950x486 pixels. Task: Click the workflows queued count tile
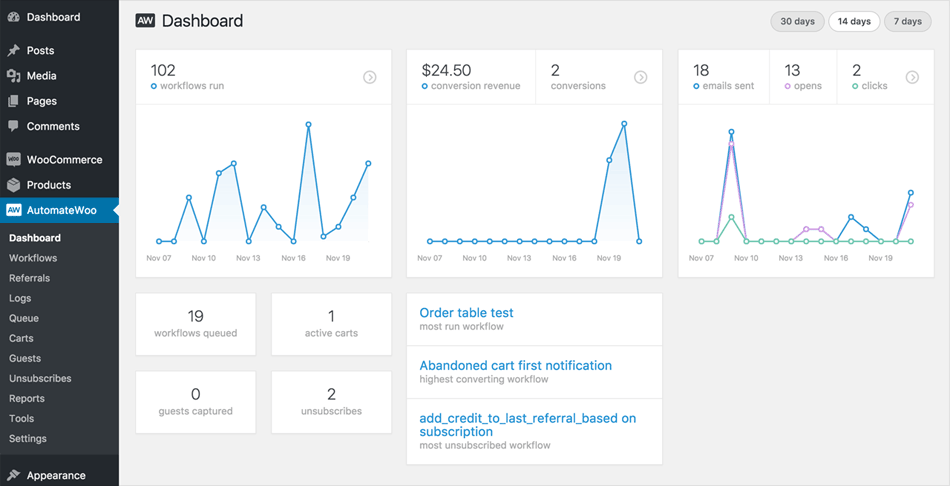coord(195,323)
